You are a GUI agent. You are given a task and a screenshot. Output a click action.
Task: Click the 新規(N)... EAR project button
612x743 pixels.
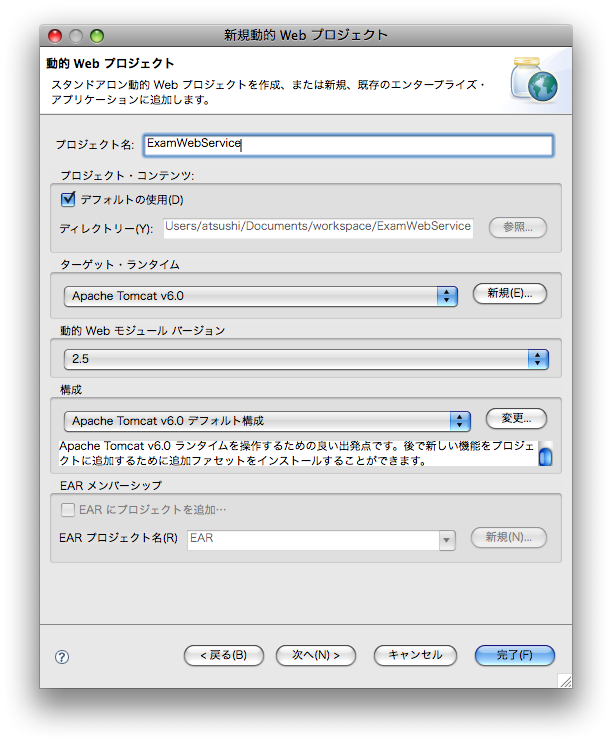tap(509, 538)
